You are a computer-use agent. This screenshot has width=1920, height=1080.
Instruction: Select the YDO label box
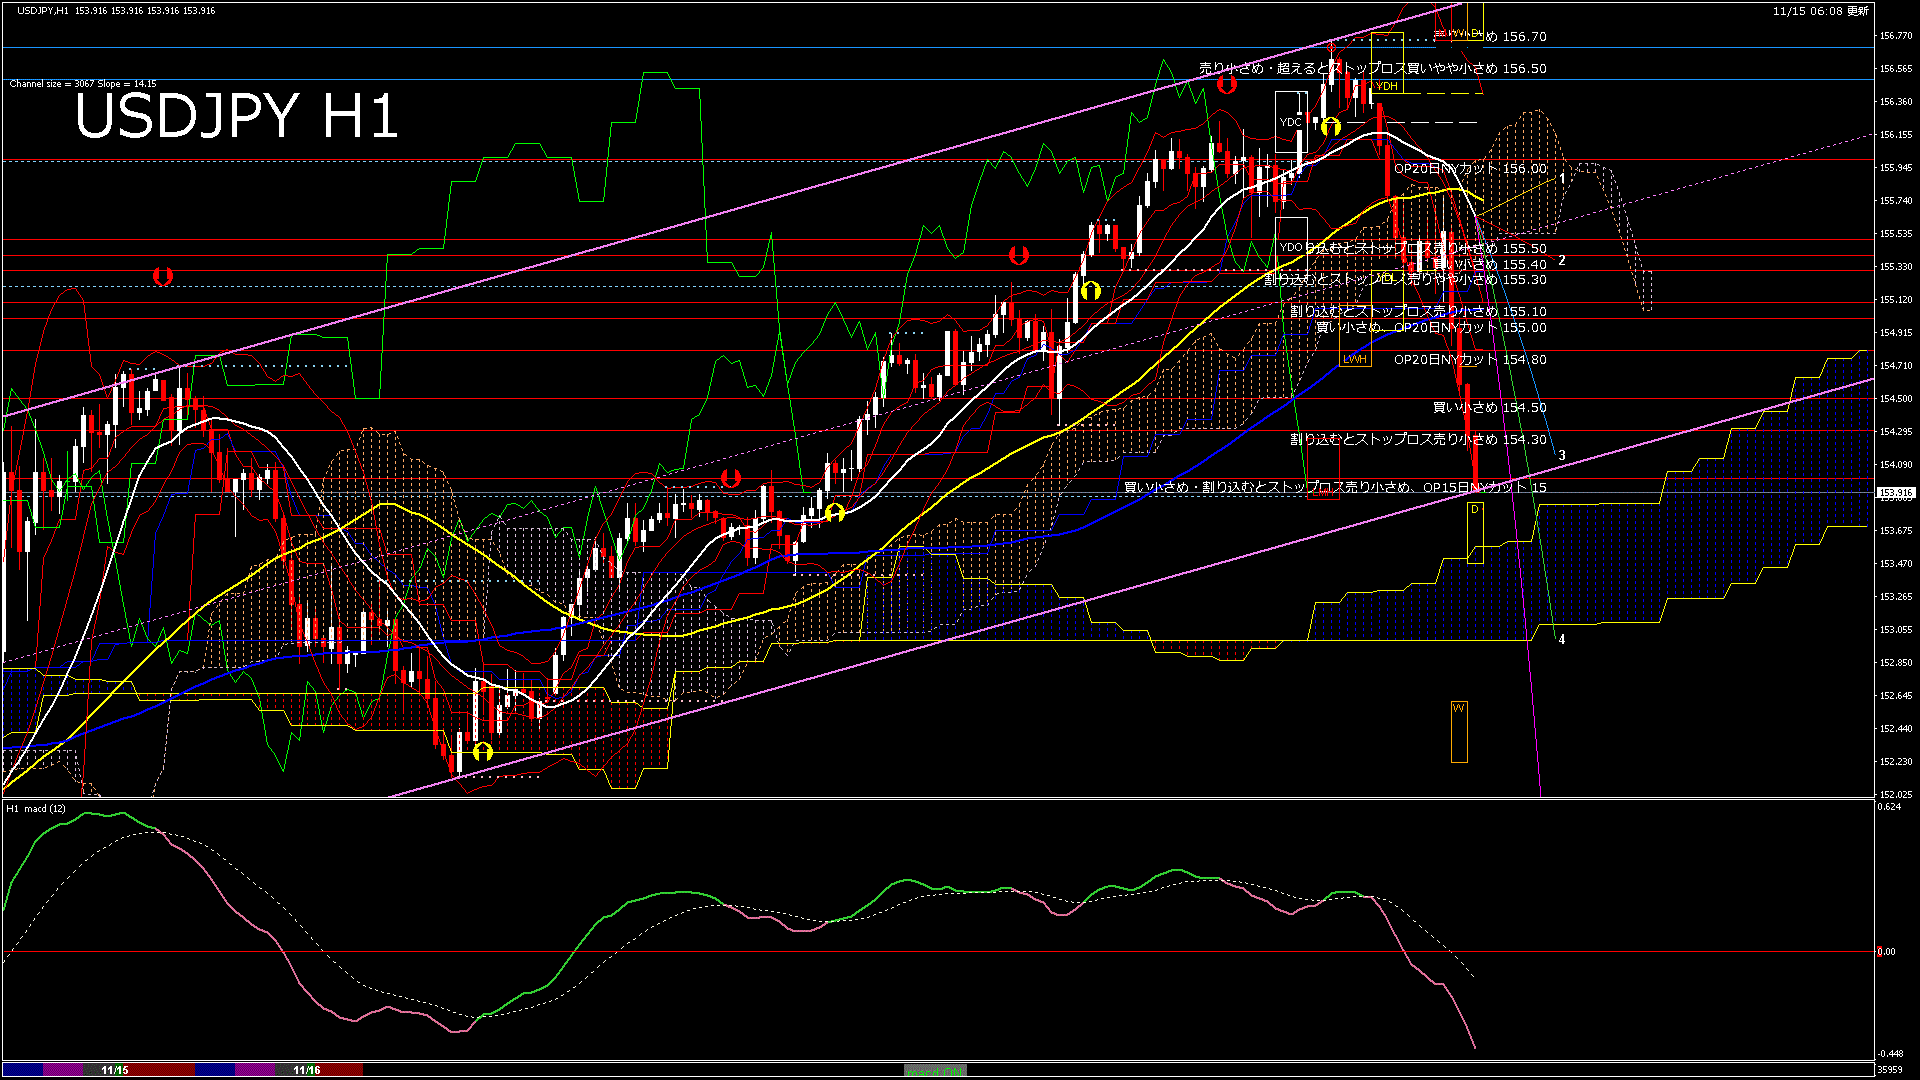[1290, 247]
